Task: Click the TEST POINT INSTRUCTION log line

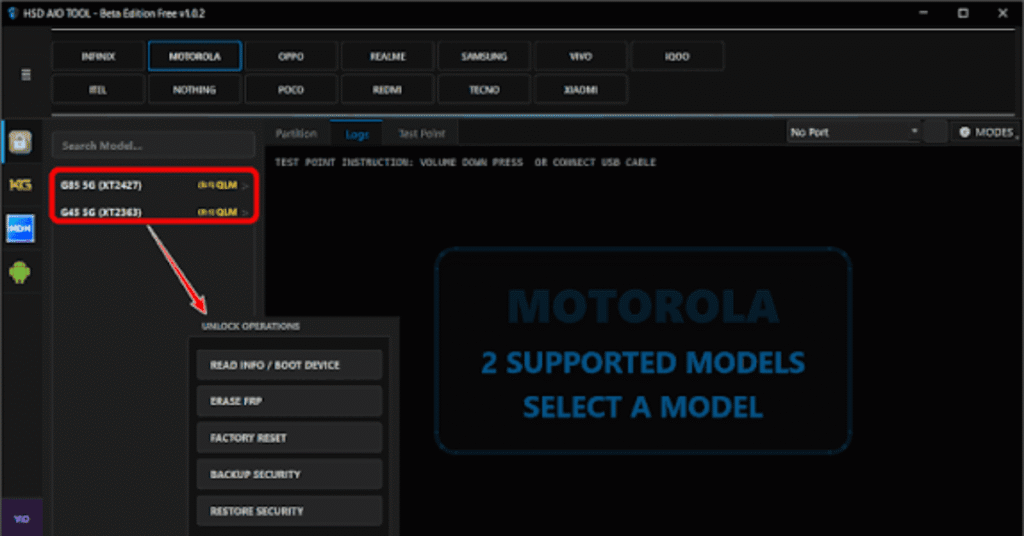Action: pyautogui.click(x=465, y=162)
